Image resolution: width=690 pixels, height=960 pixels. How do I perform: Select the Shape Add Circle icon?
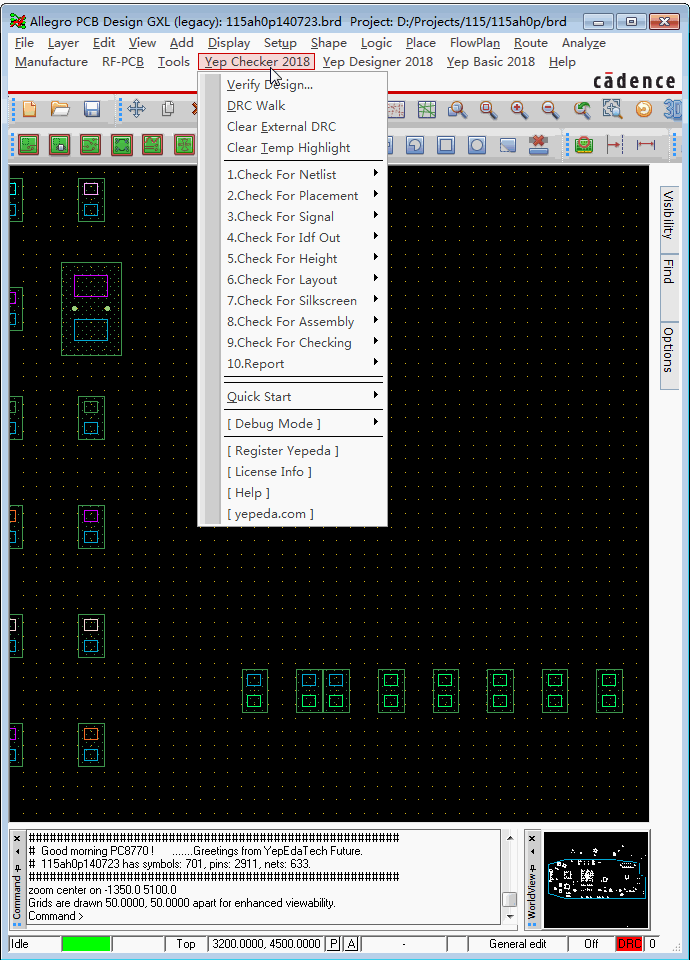click(477, 145)
